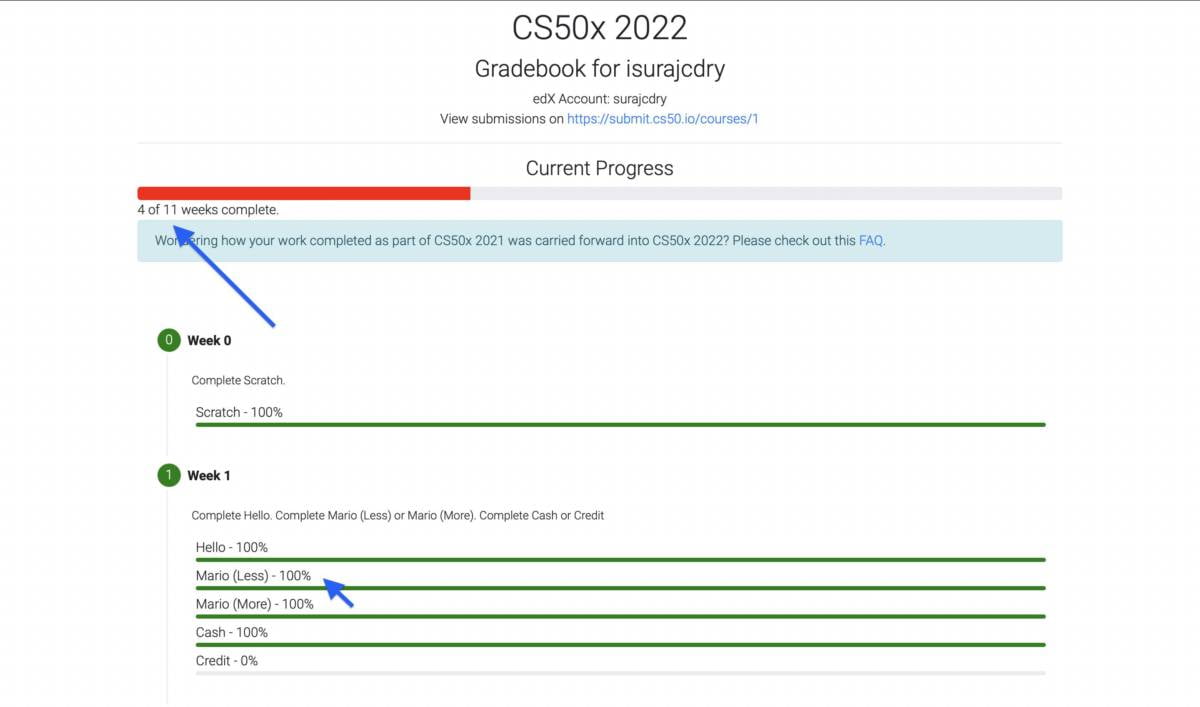Click the Week 1 requirements instruction text
1200x707 pixels.
(x=398, y=515)
